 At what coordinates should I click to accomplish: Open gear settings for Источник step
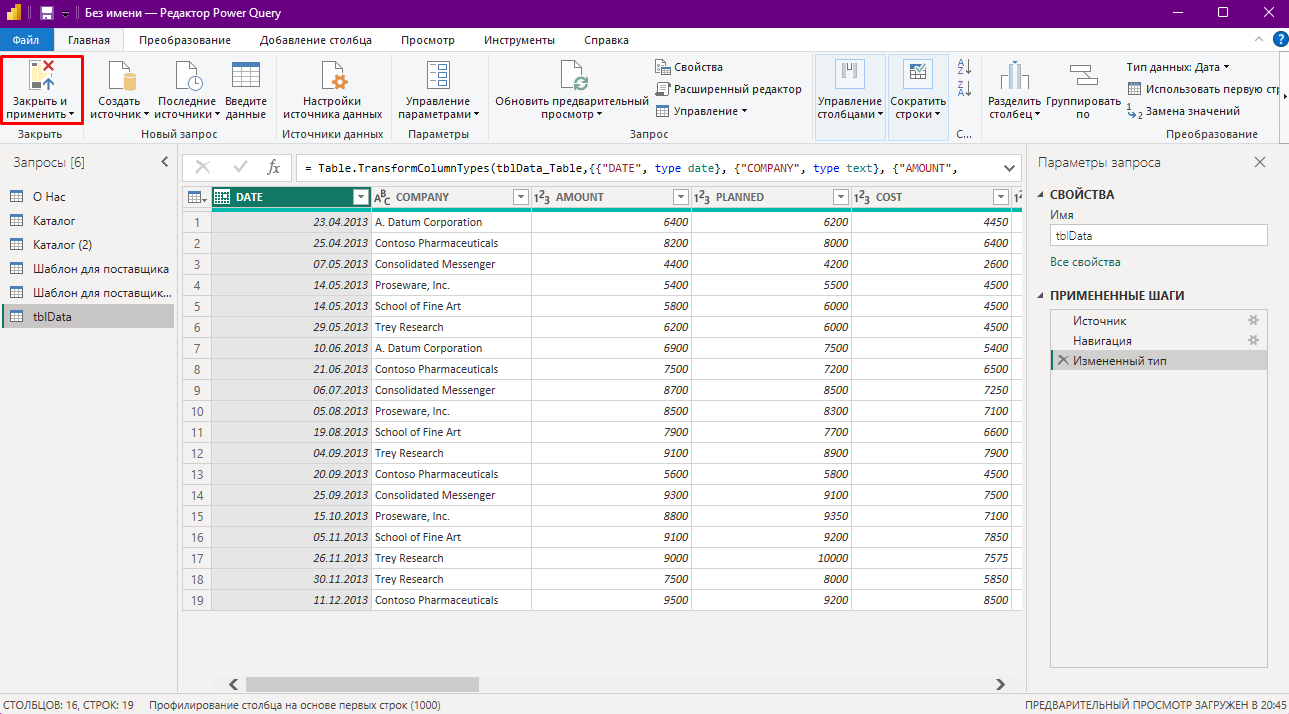click(1252, 321)
